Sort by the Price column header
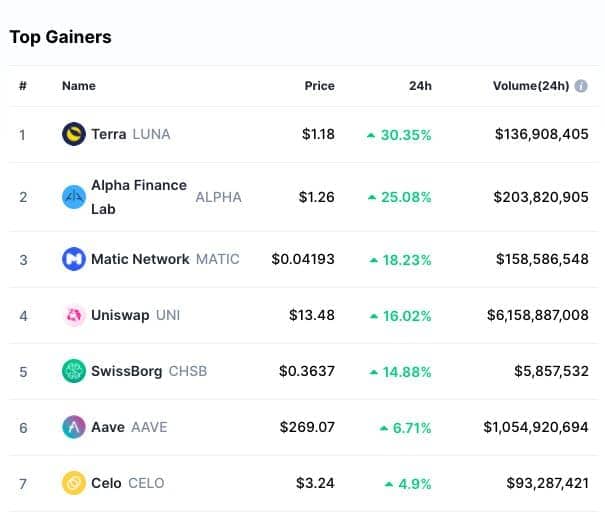Image resolution: width=605 pixels, height=515 pixels. tap(319, 86)
